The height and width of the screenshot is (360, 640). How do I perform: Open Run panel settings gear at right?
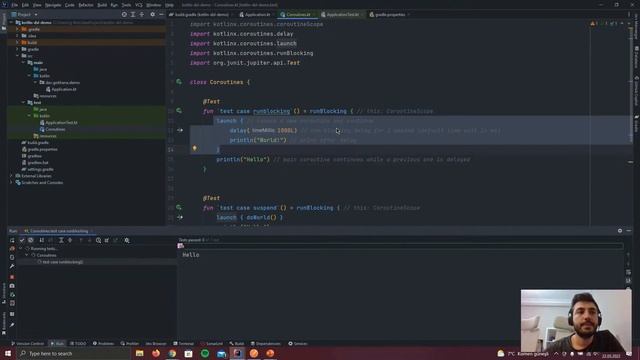coord(620,231)
